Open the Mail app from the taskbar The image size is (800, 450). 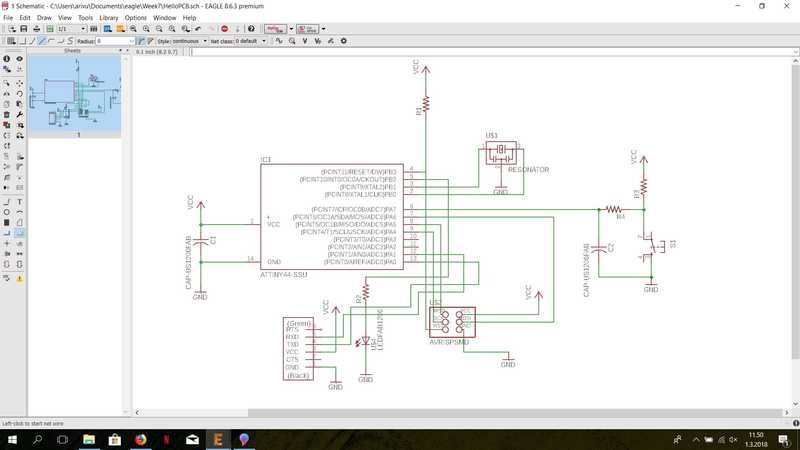(x=192, y=439)
